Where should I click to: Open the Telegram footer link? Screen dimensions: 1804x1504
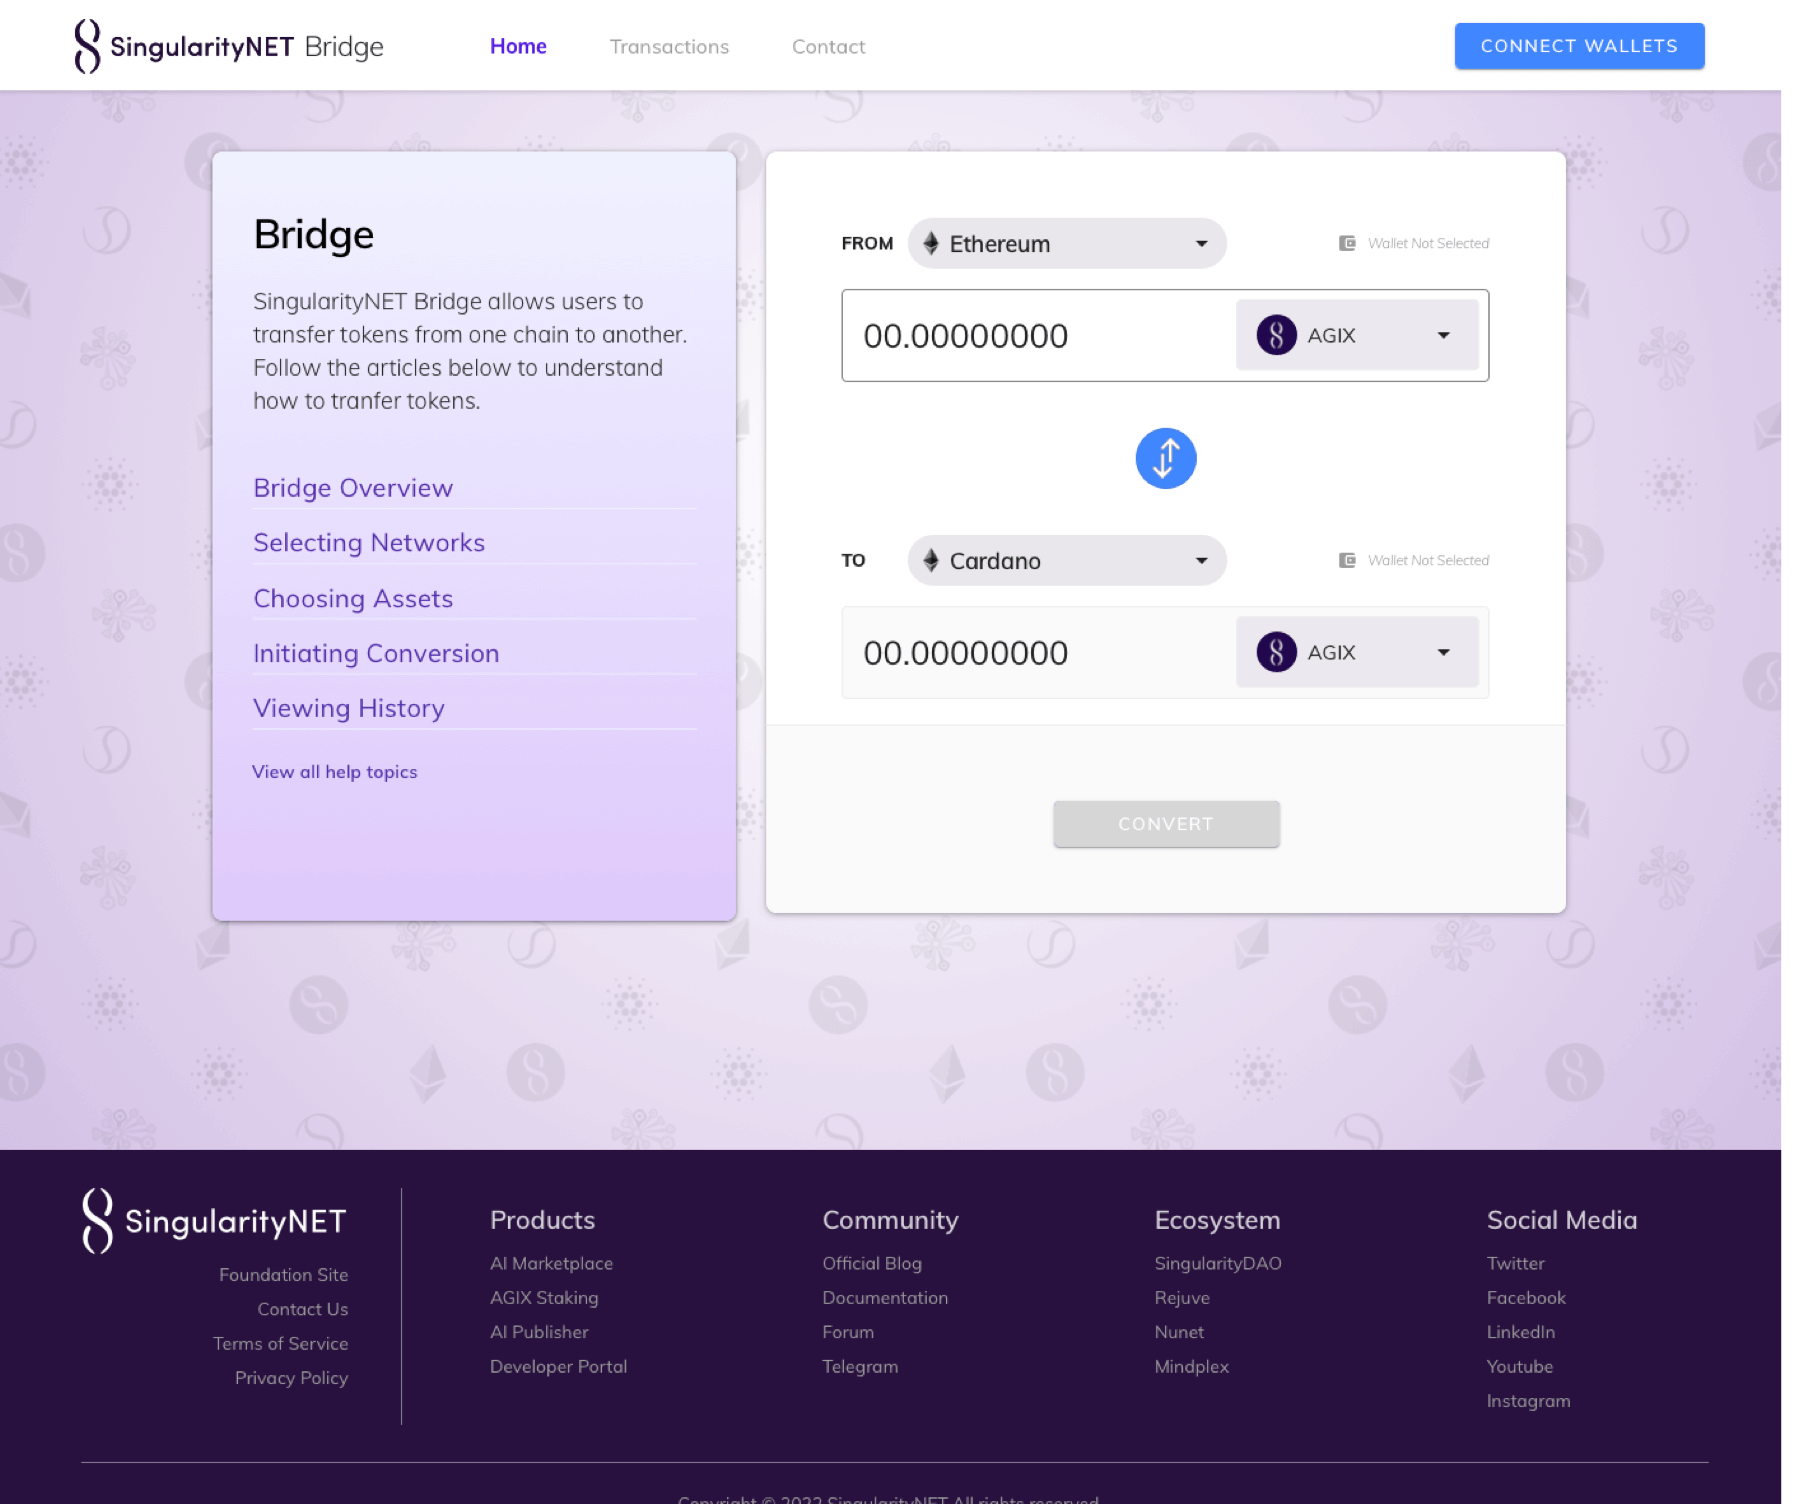pyautogui.click(x=860, y=1367)
